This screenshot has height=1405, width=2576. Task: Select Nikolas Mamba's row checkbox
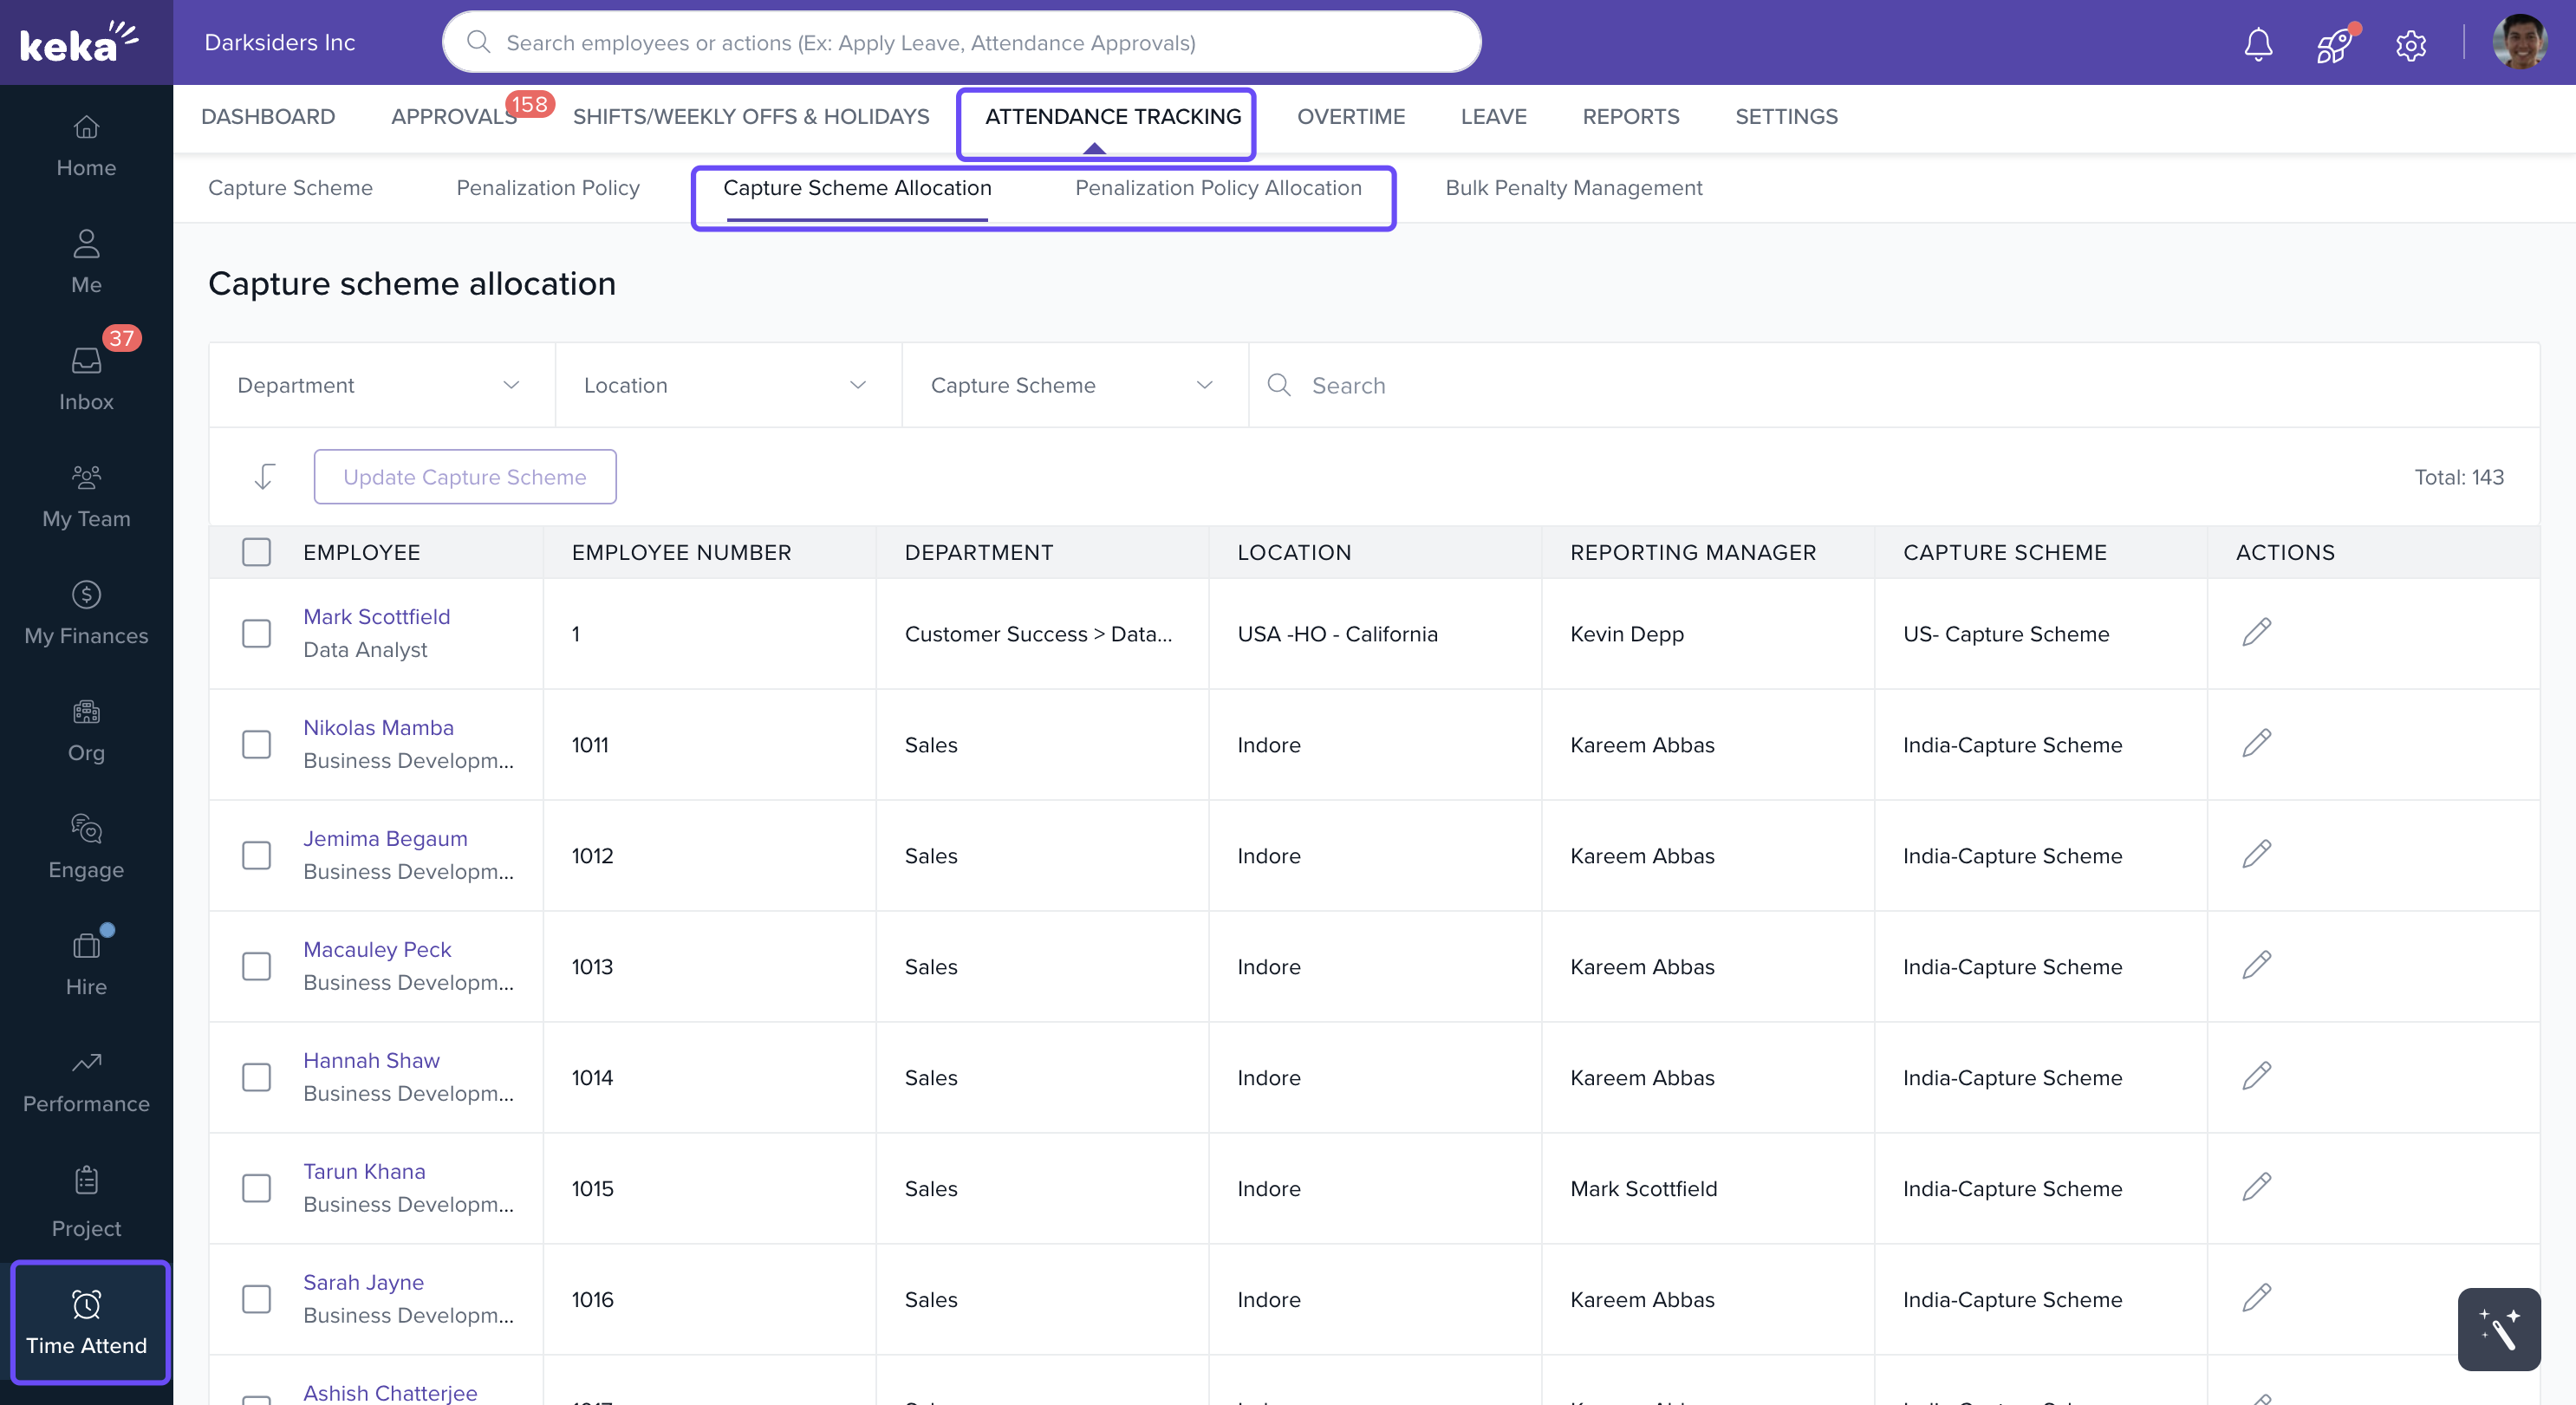coord(256,744)
